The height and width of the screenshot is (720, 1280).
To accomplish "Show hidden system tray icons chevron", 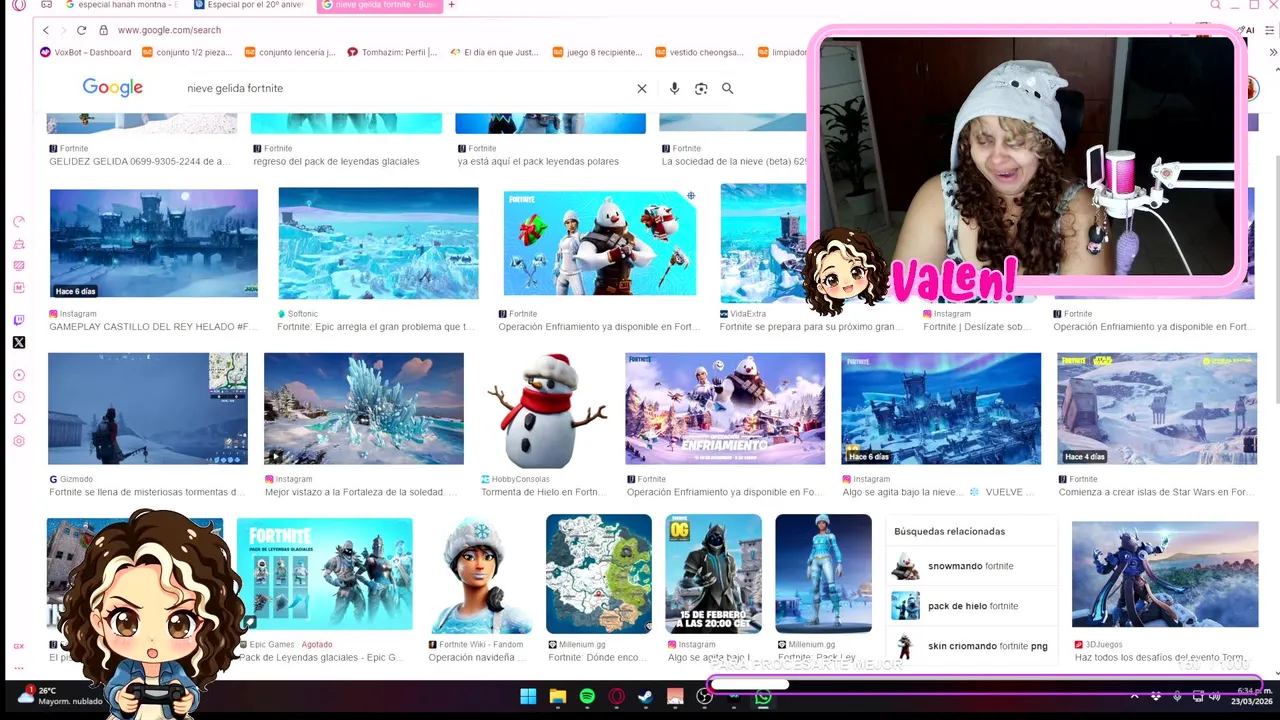I will click(x=1134, y=696).
